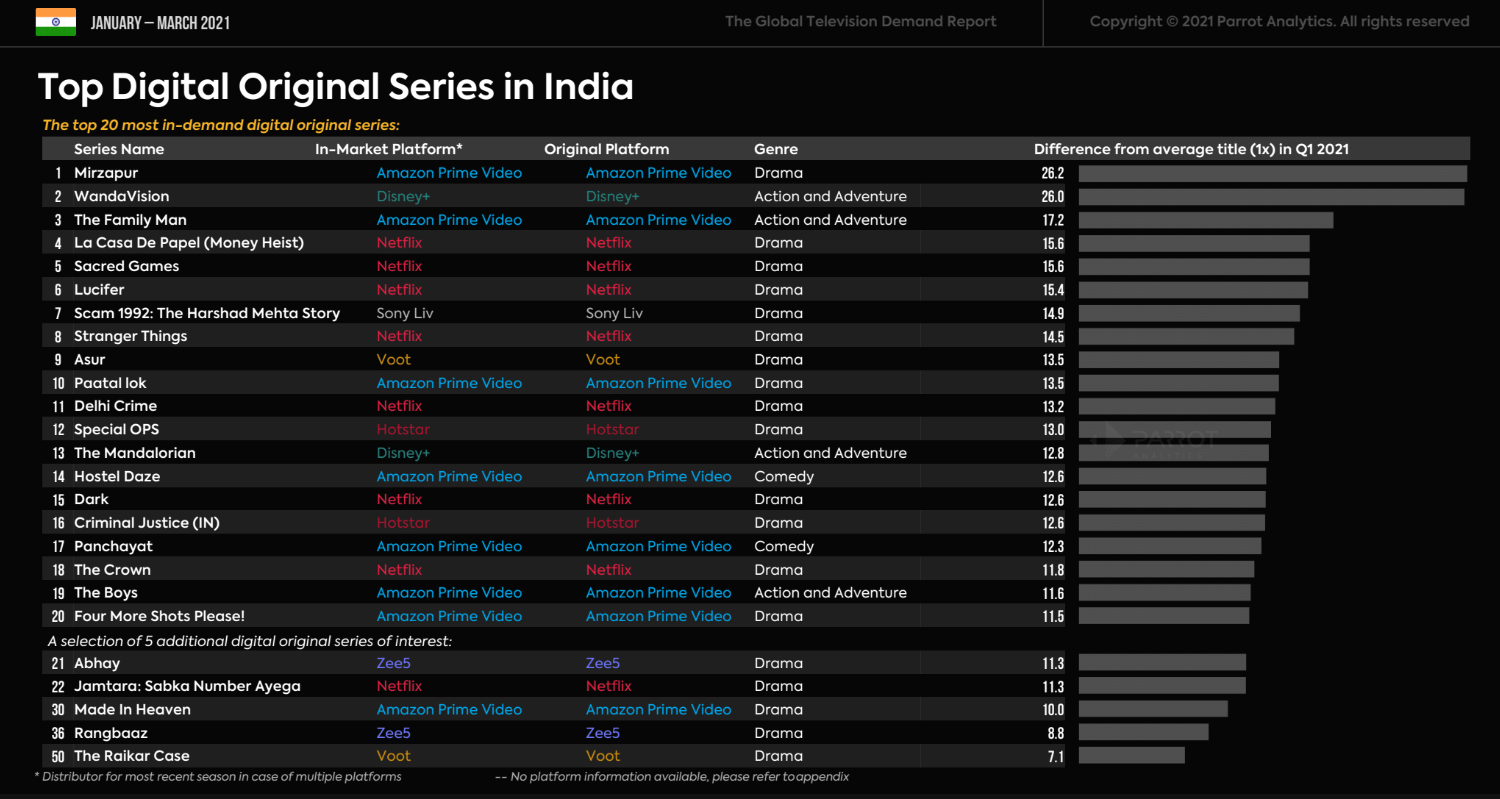
Task: Click In-Market 'Hotstar' in the Special OPS row
Action: tap(403, 430)
